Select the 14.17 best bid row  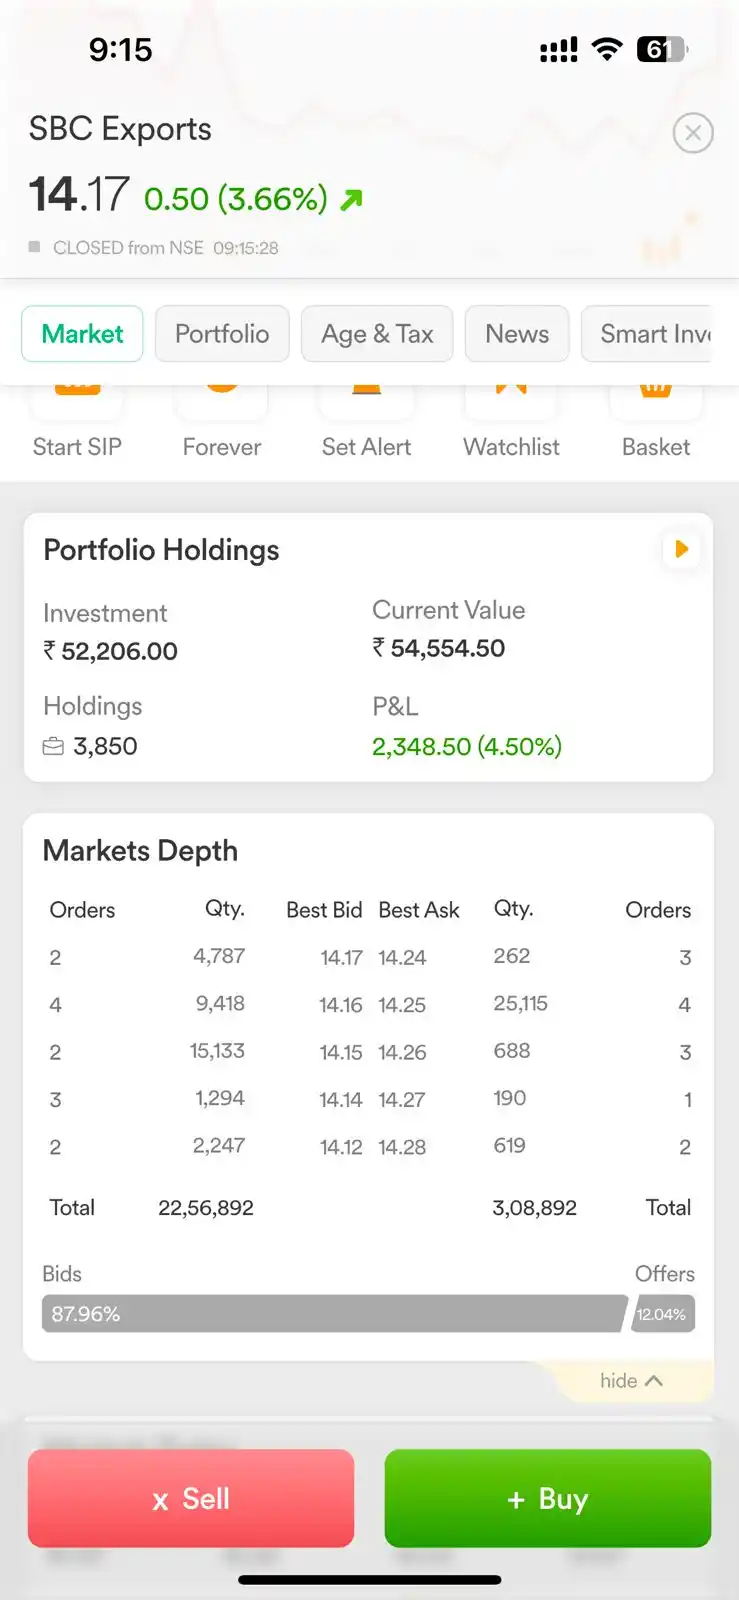370,957
